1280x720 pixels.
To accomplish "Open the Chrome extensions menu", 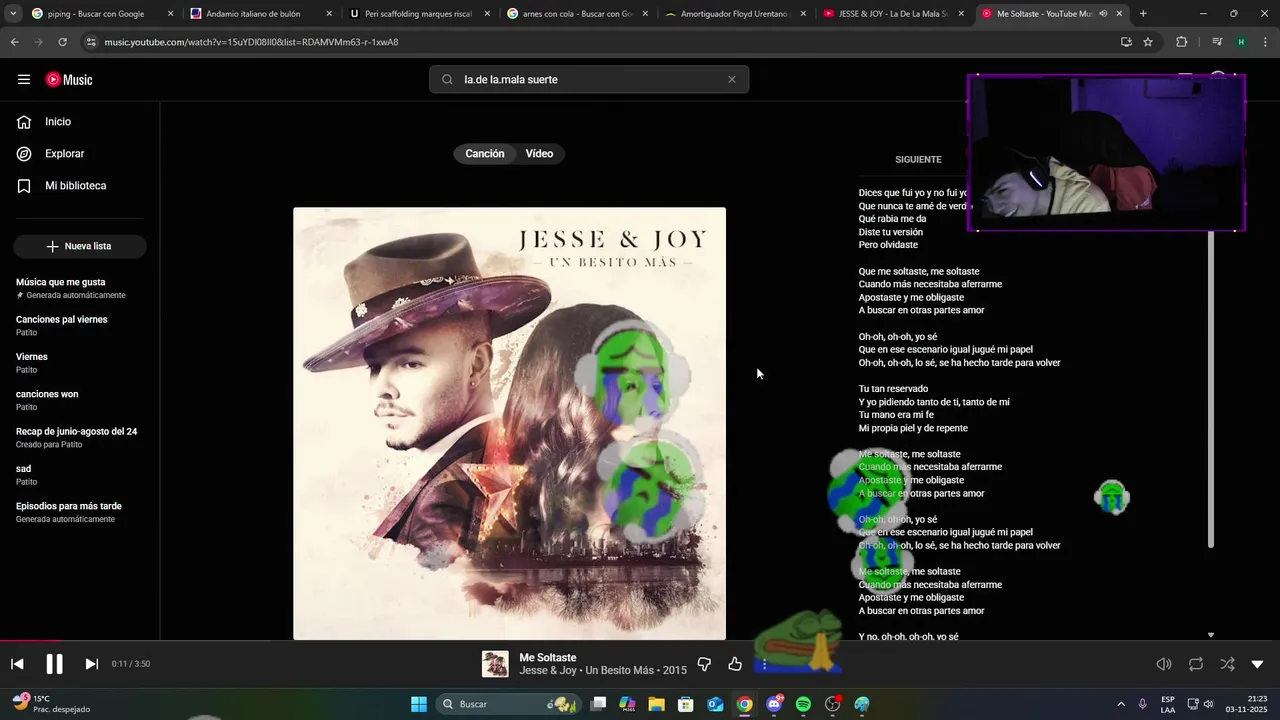I will (1181, 42).
